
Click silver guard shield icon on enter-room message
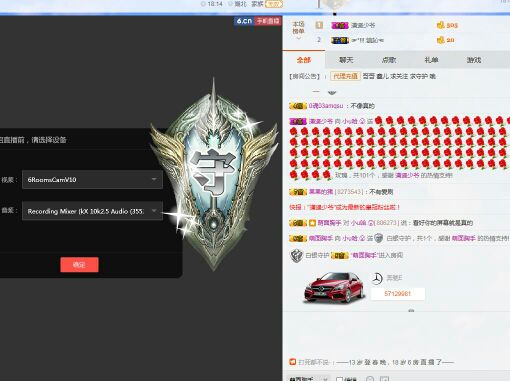pyautogui.click(x=296, y=256)
